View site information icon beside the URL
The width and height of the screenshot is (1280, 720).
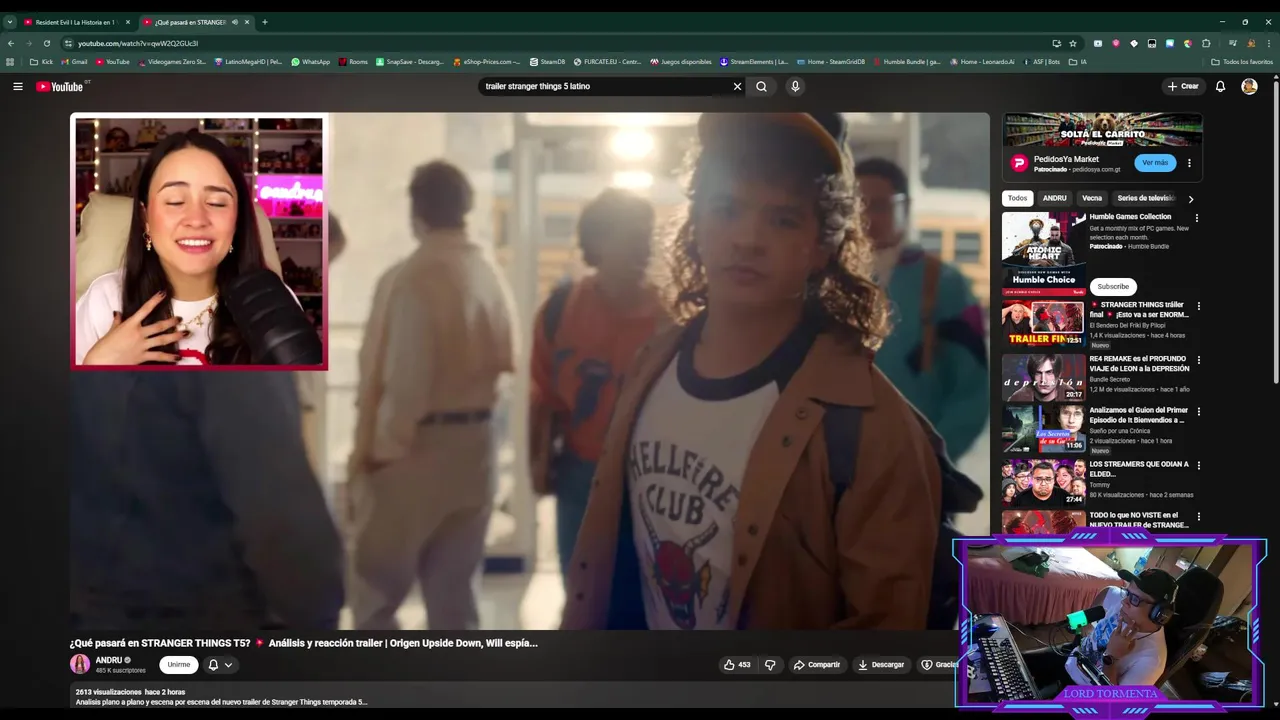pos(68,43)
